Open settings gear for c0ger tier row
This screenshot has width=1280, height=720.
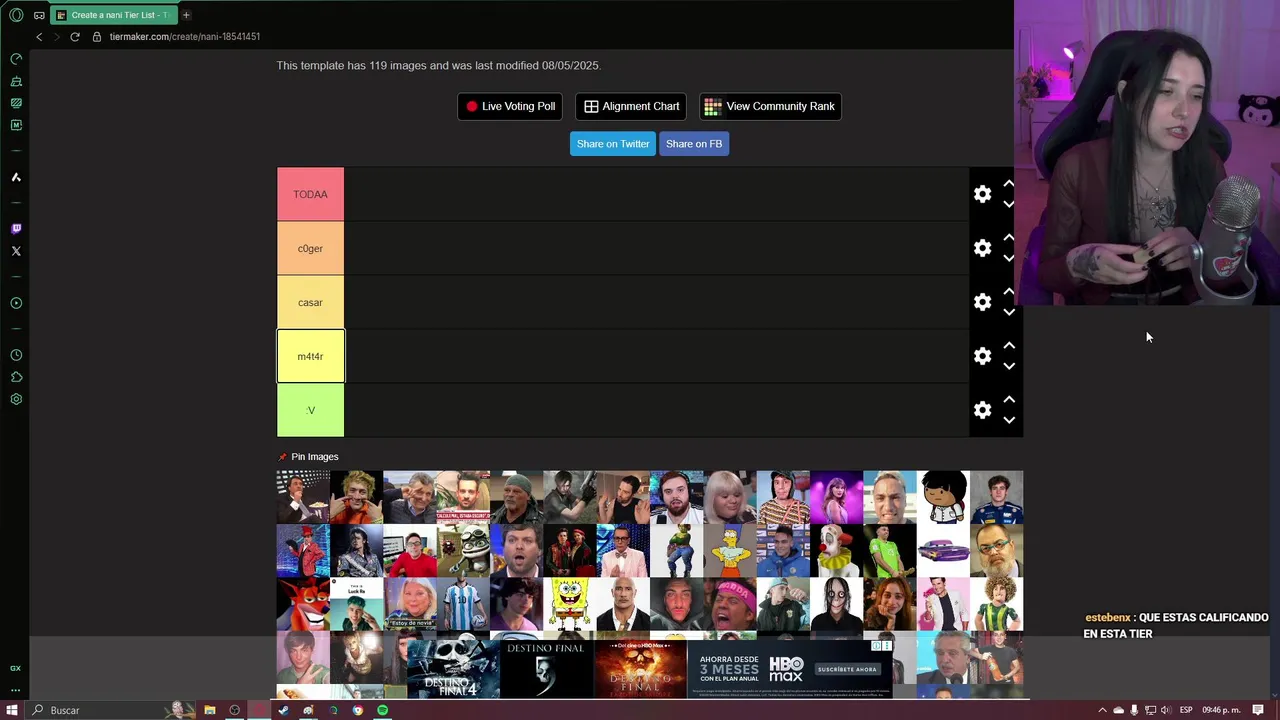pos(982,248)
